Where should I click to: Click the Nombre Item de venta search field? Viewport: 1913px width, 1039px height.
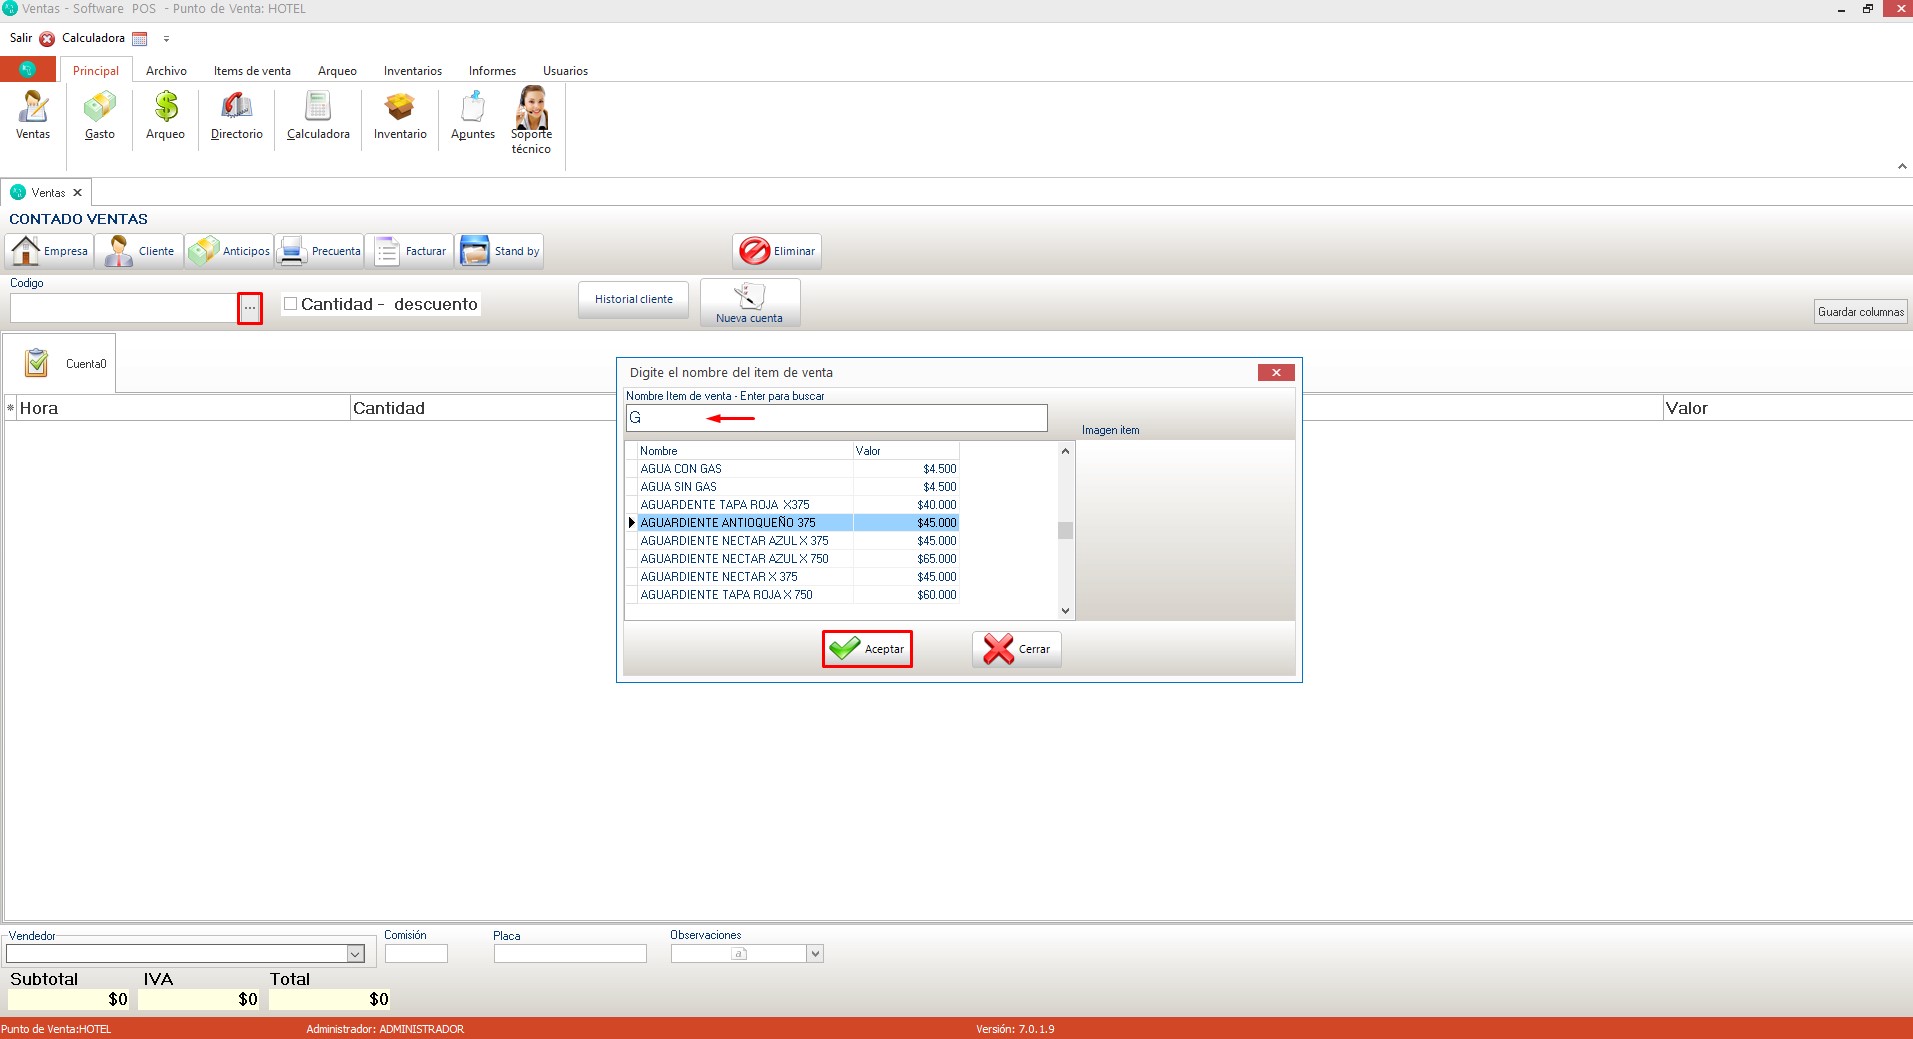point(836,418)
